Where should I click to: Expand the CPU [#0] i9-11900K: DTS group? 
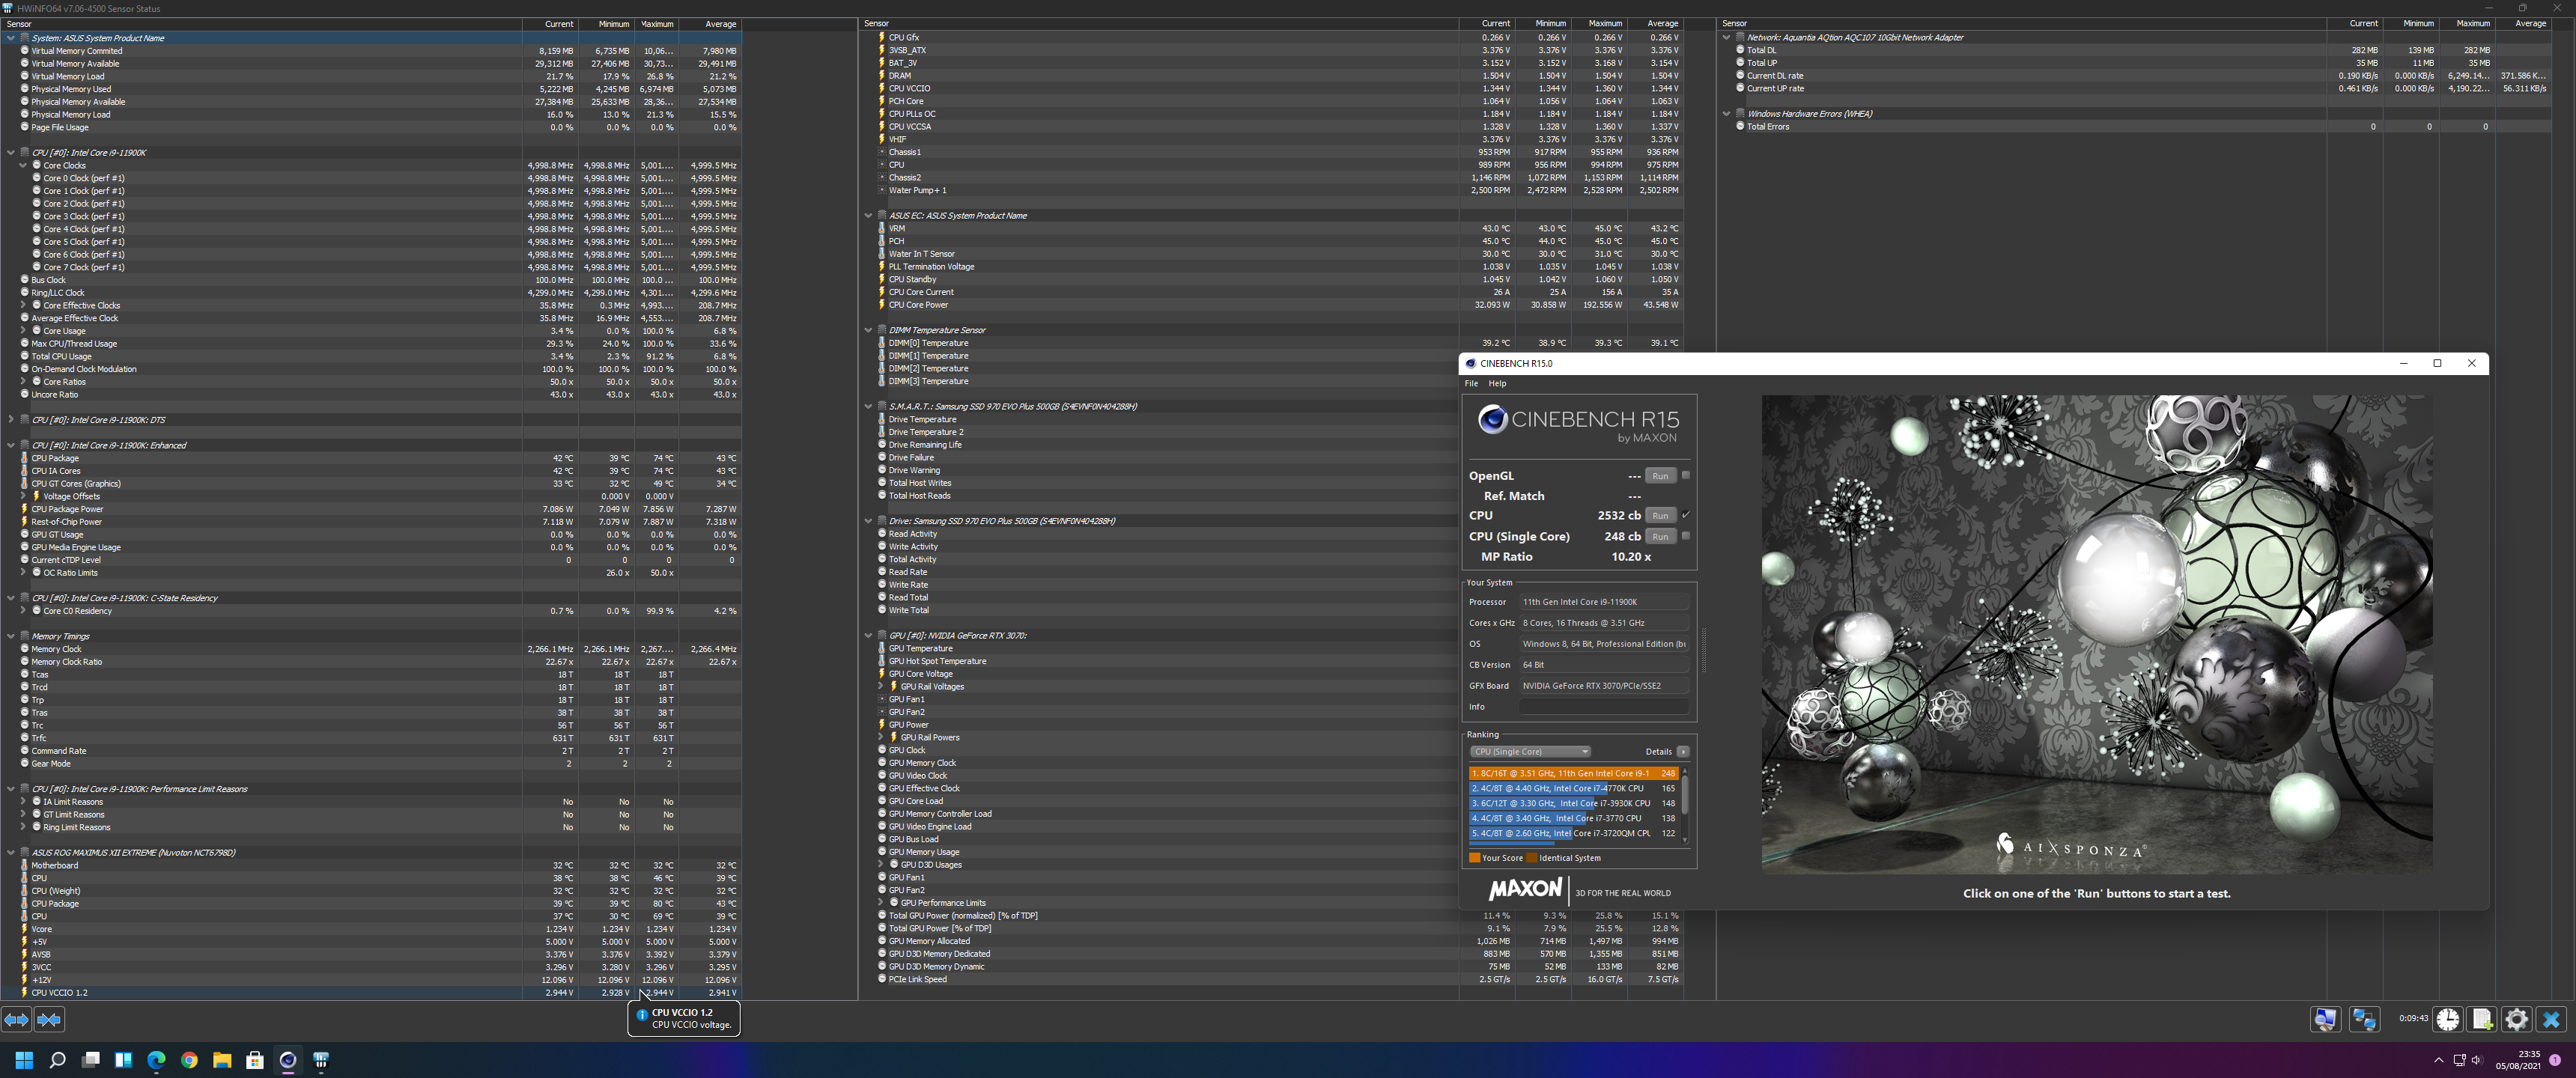point(11,420)
